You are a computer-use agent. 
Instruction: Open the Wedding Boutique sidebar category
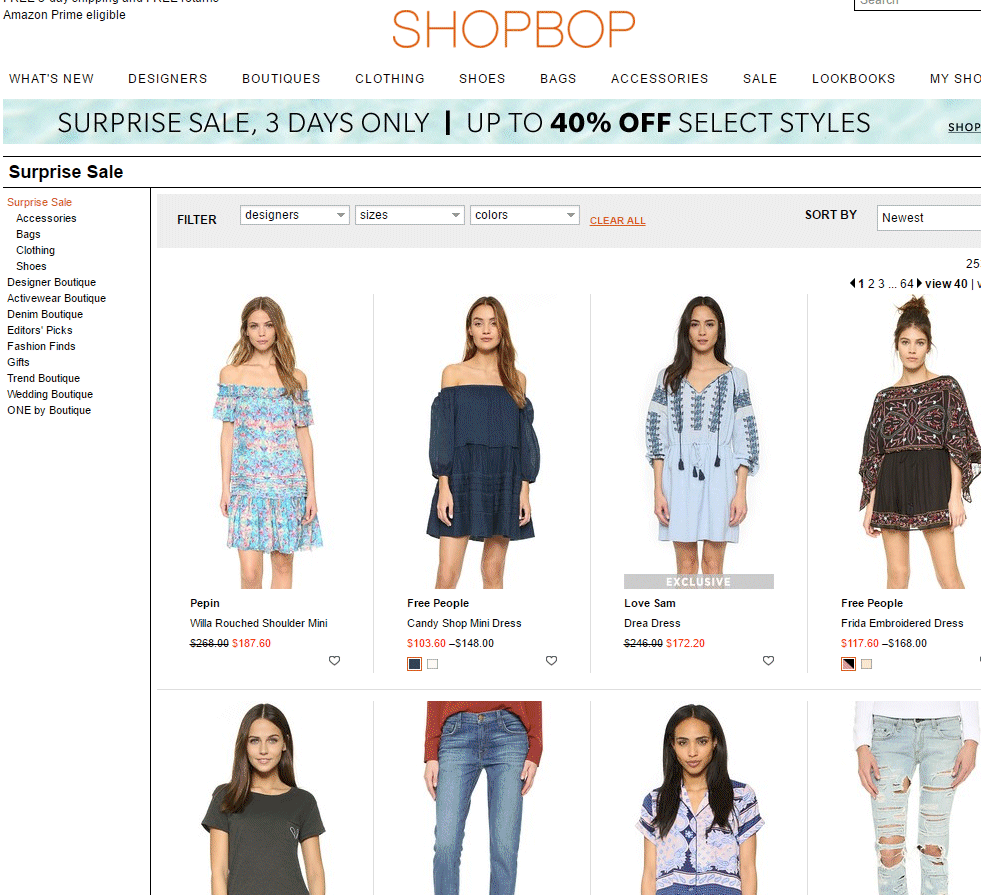tap(49, 394)
